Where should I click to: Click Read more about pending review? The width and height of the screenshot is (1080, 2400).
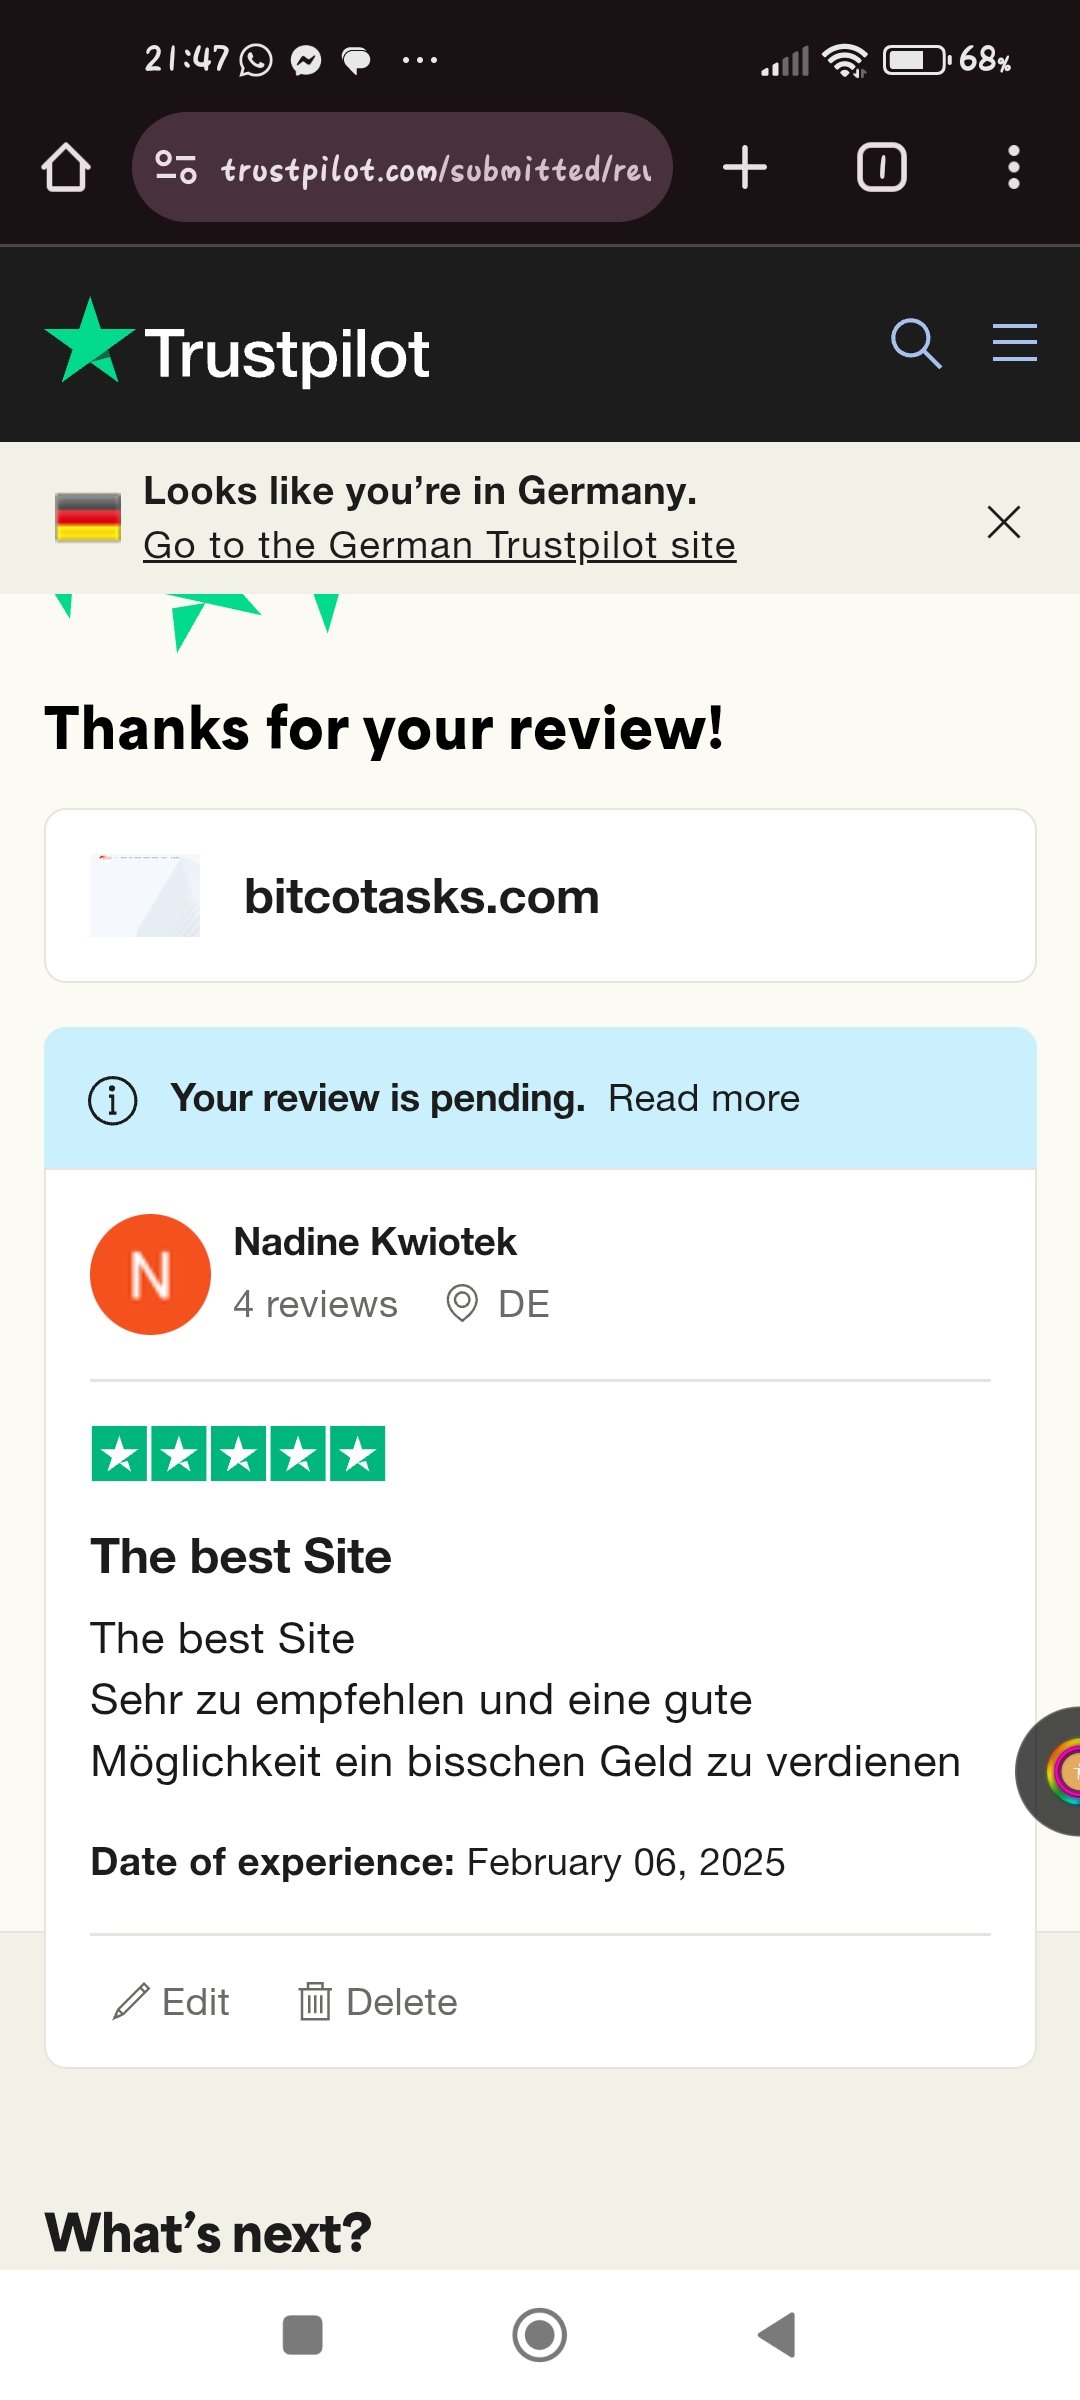[704, 1099]
